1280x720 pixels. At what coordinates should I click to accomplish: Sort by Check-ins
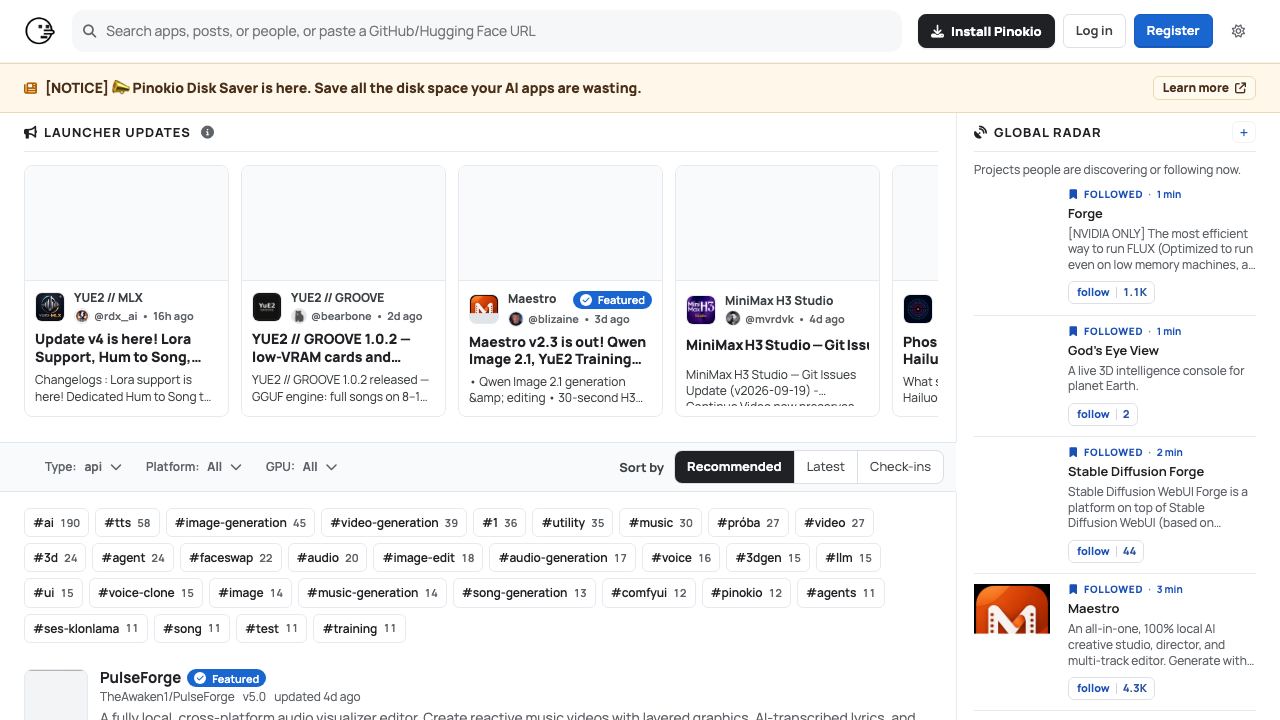[900, 467]
